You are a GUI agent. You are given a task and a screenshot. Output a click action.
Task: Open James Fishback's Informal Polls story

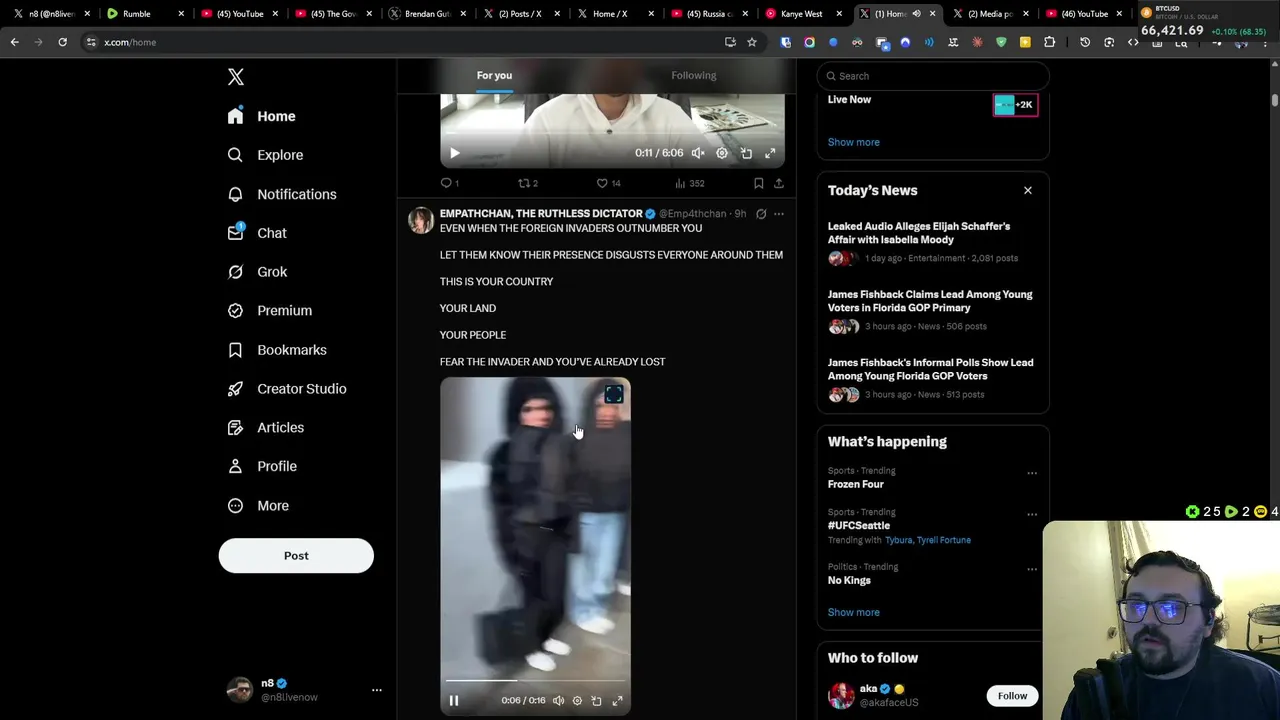coord(932,378)
